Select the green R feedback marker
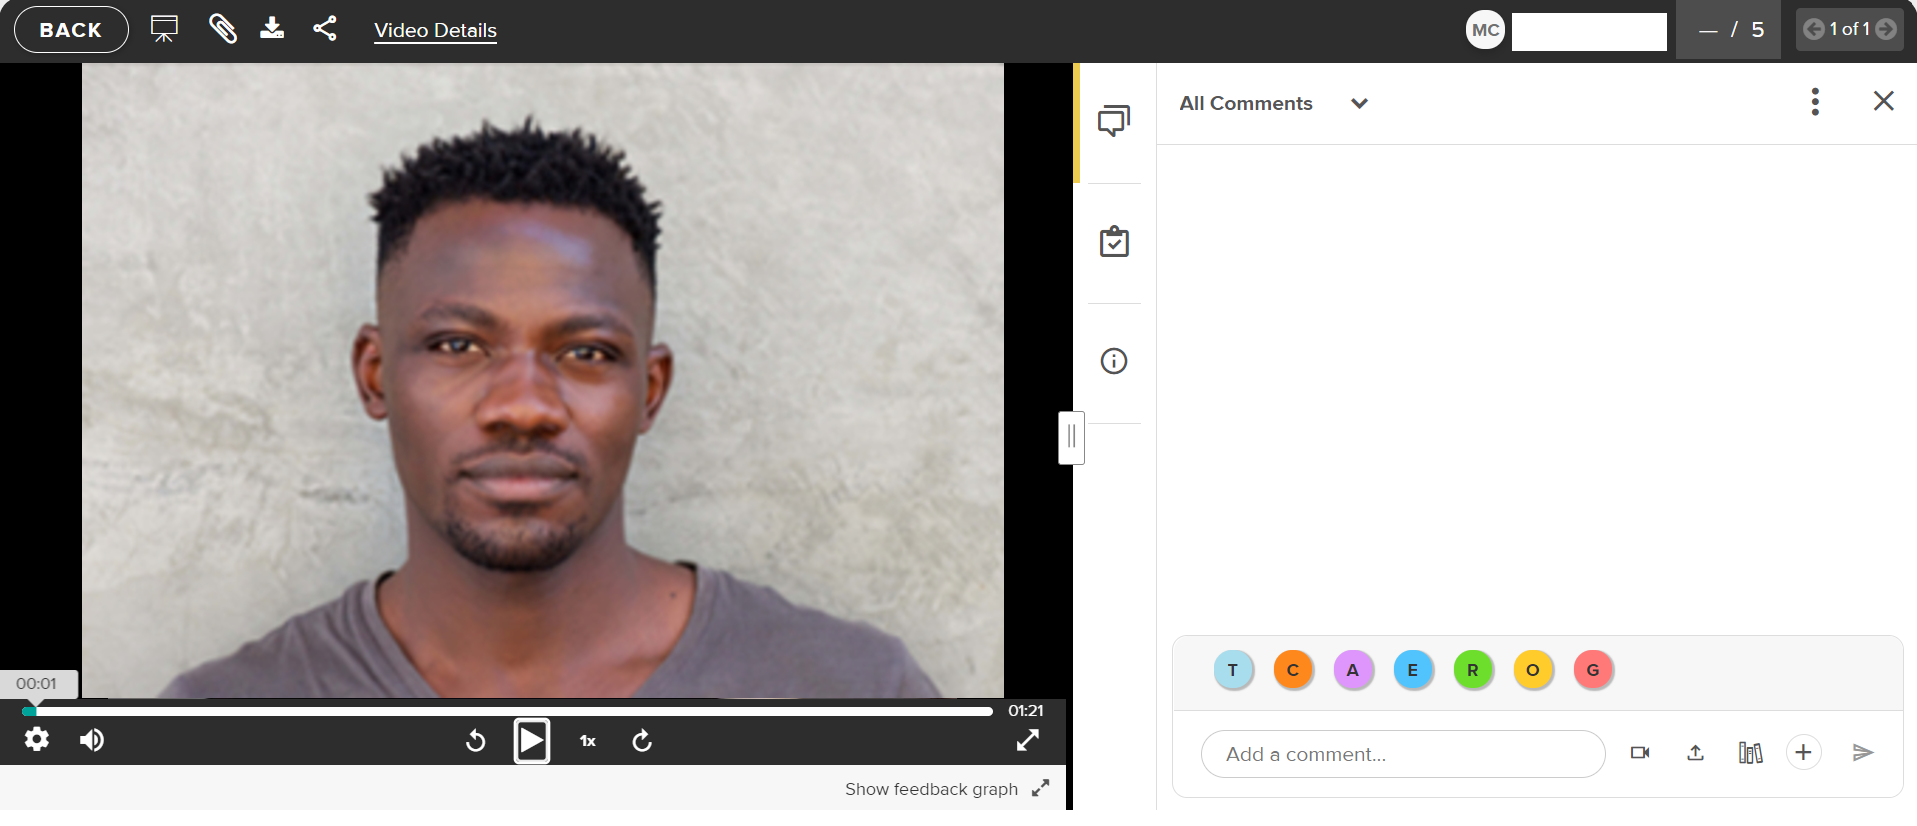 1473,670
